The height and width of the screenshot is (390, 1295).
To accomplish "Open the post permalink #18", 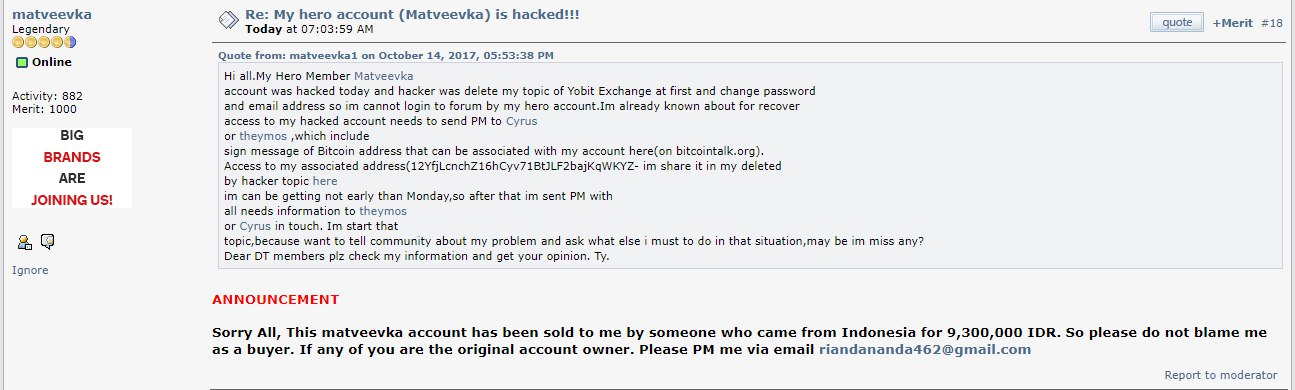I will 1272,23.
